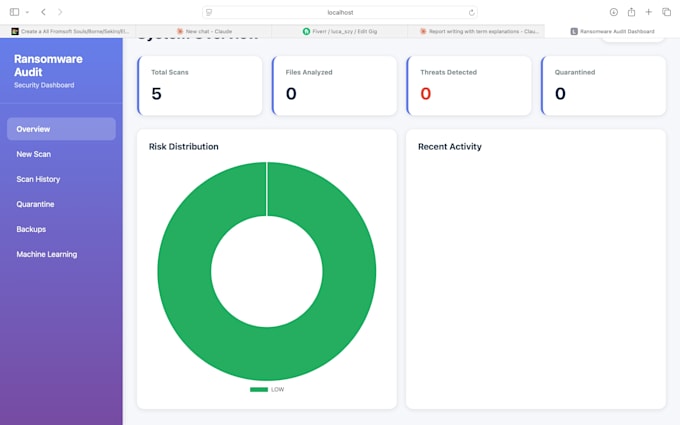
Task: Select Overview in the sidebar
Action: [x=61, y=129]
